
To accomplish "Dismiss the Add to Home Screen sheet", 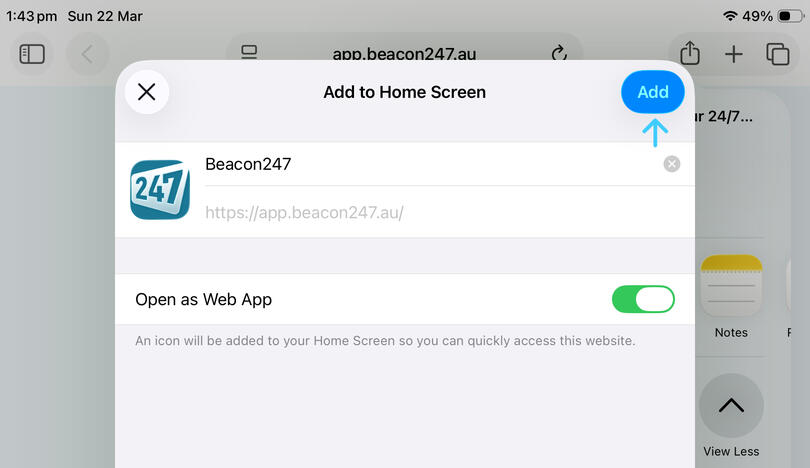I will [x=147, y=92].
